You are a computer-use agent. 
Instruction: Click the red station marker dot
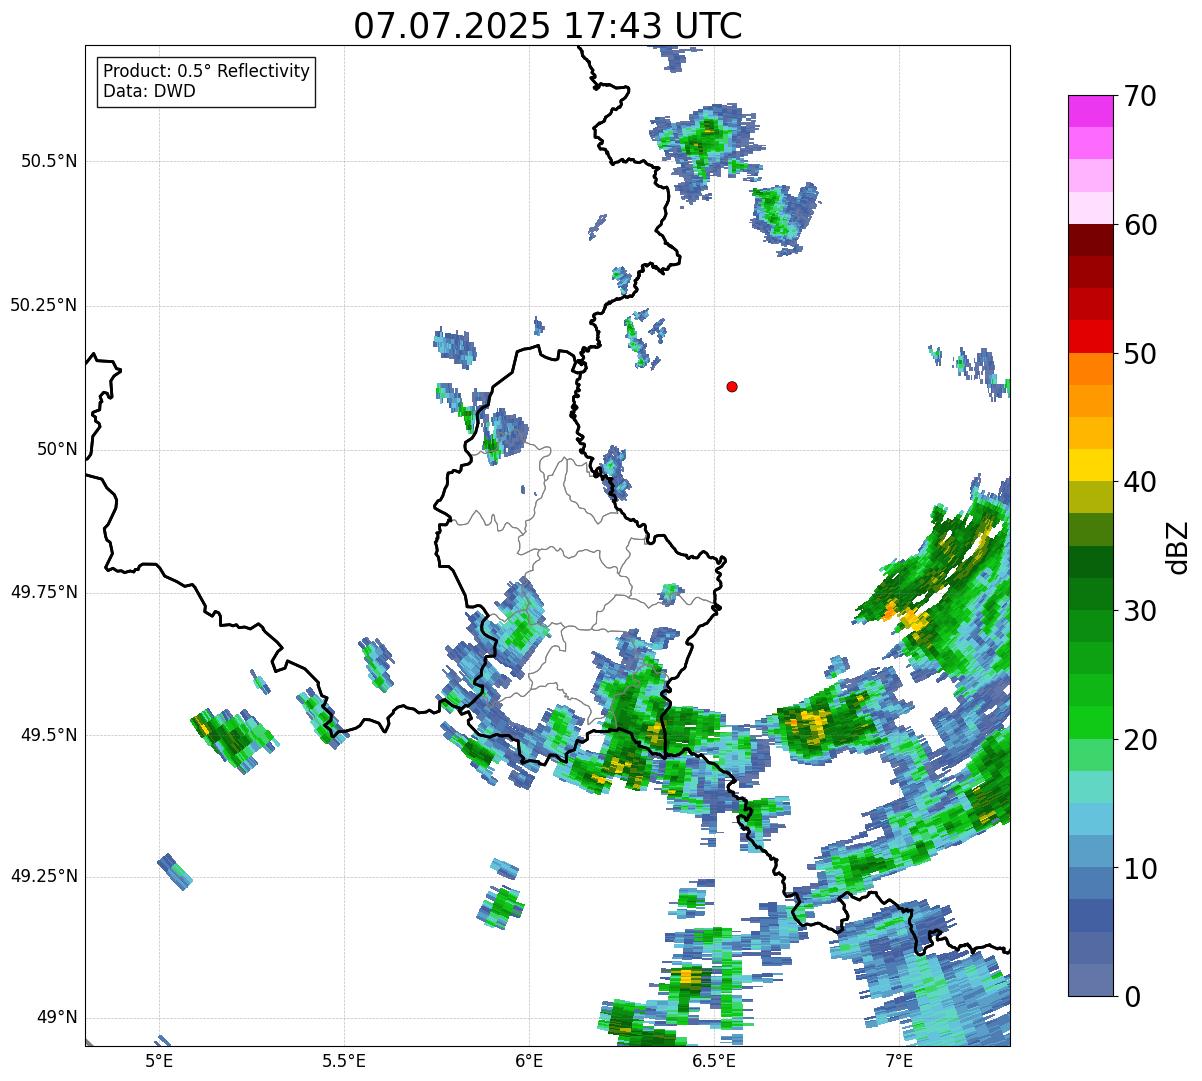click(x=732, y=386)
